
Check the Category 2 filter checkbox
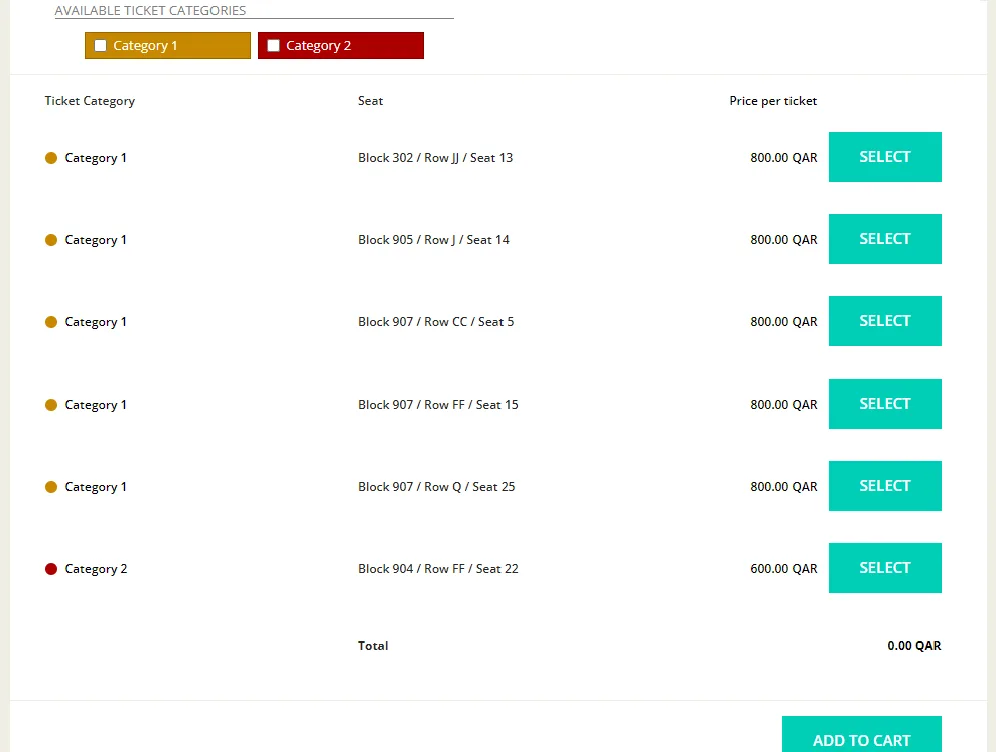(273, 46)
